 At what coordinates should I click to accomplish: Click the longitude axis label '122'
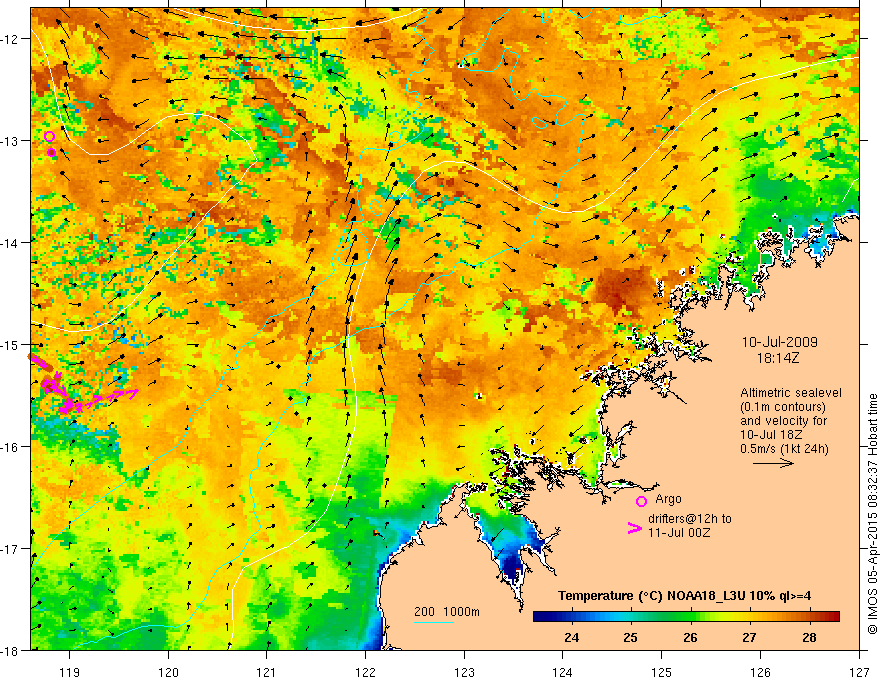coord(365,672)
